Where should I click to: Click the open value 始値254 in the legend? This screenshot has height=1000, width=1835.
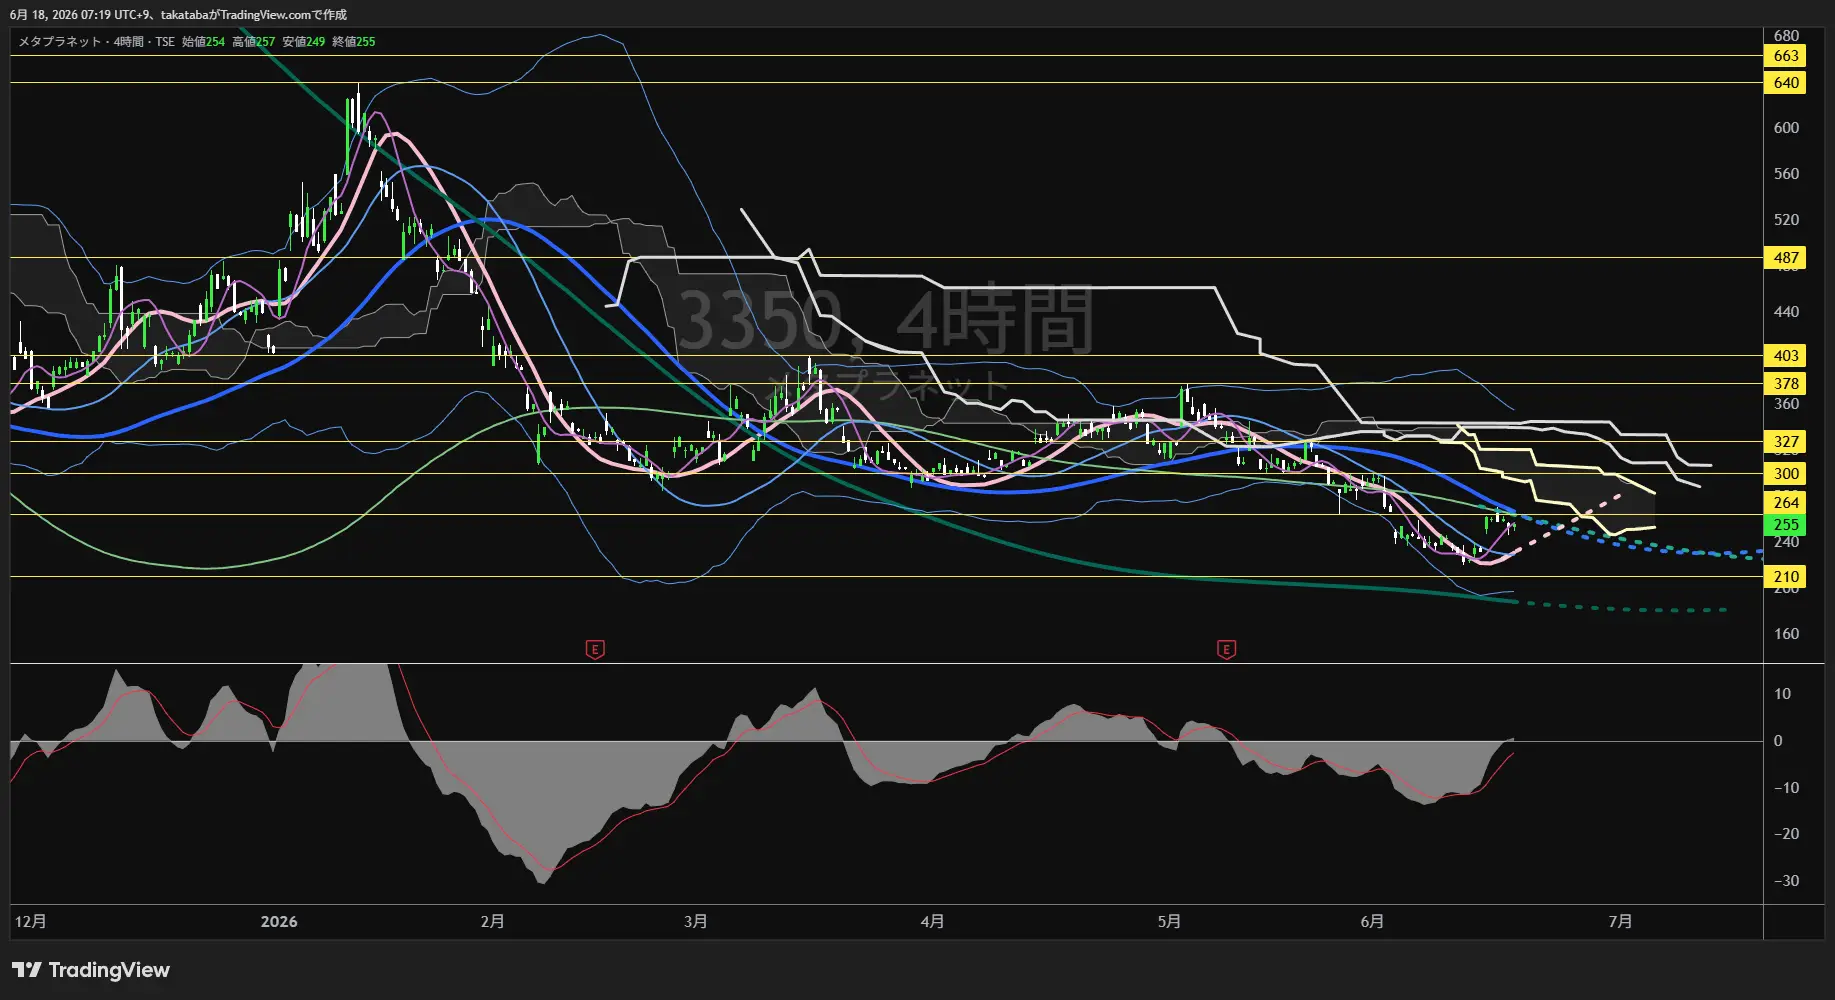point(203,42)
